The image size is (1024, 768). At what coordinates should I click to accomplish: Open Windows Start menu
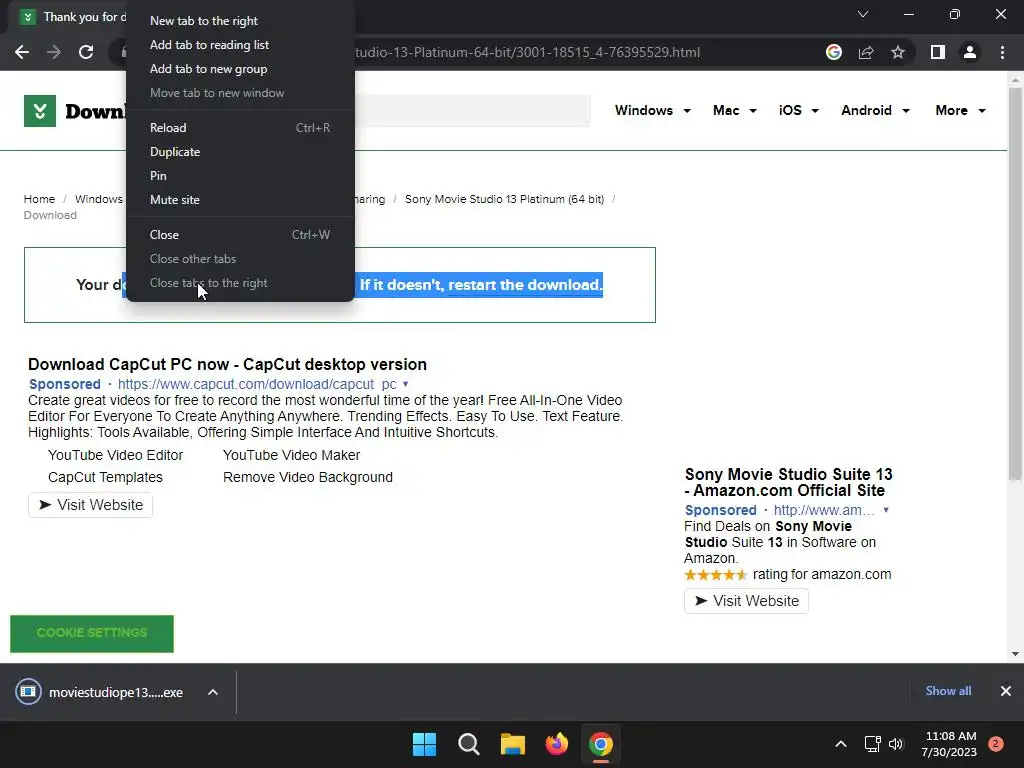[424, 744]
